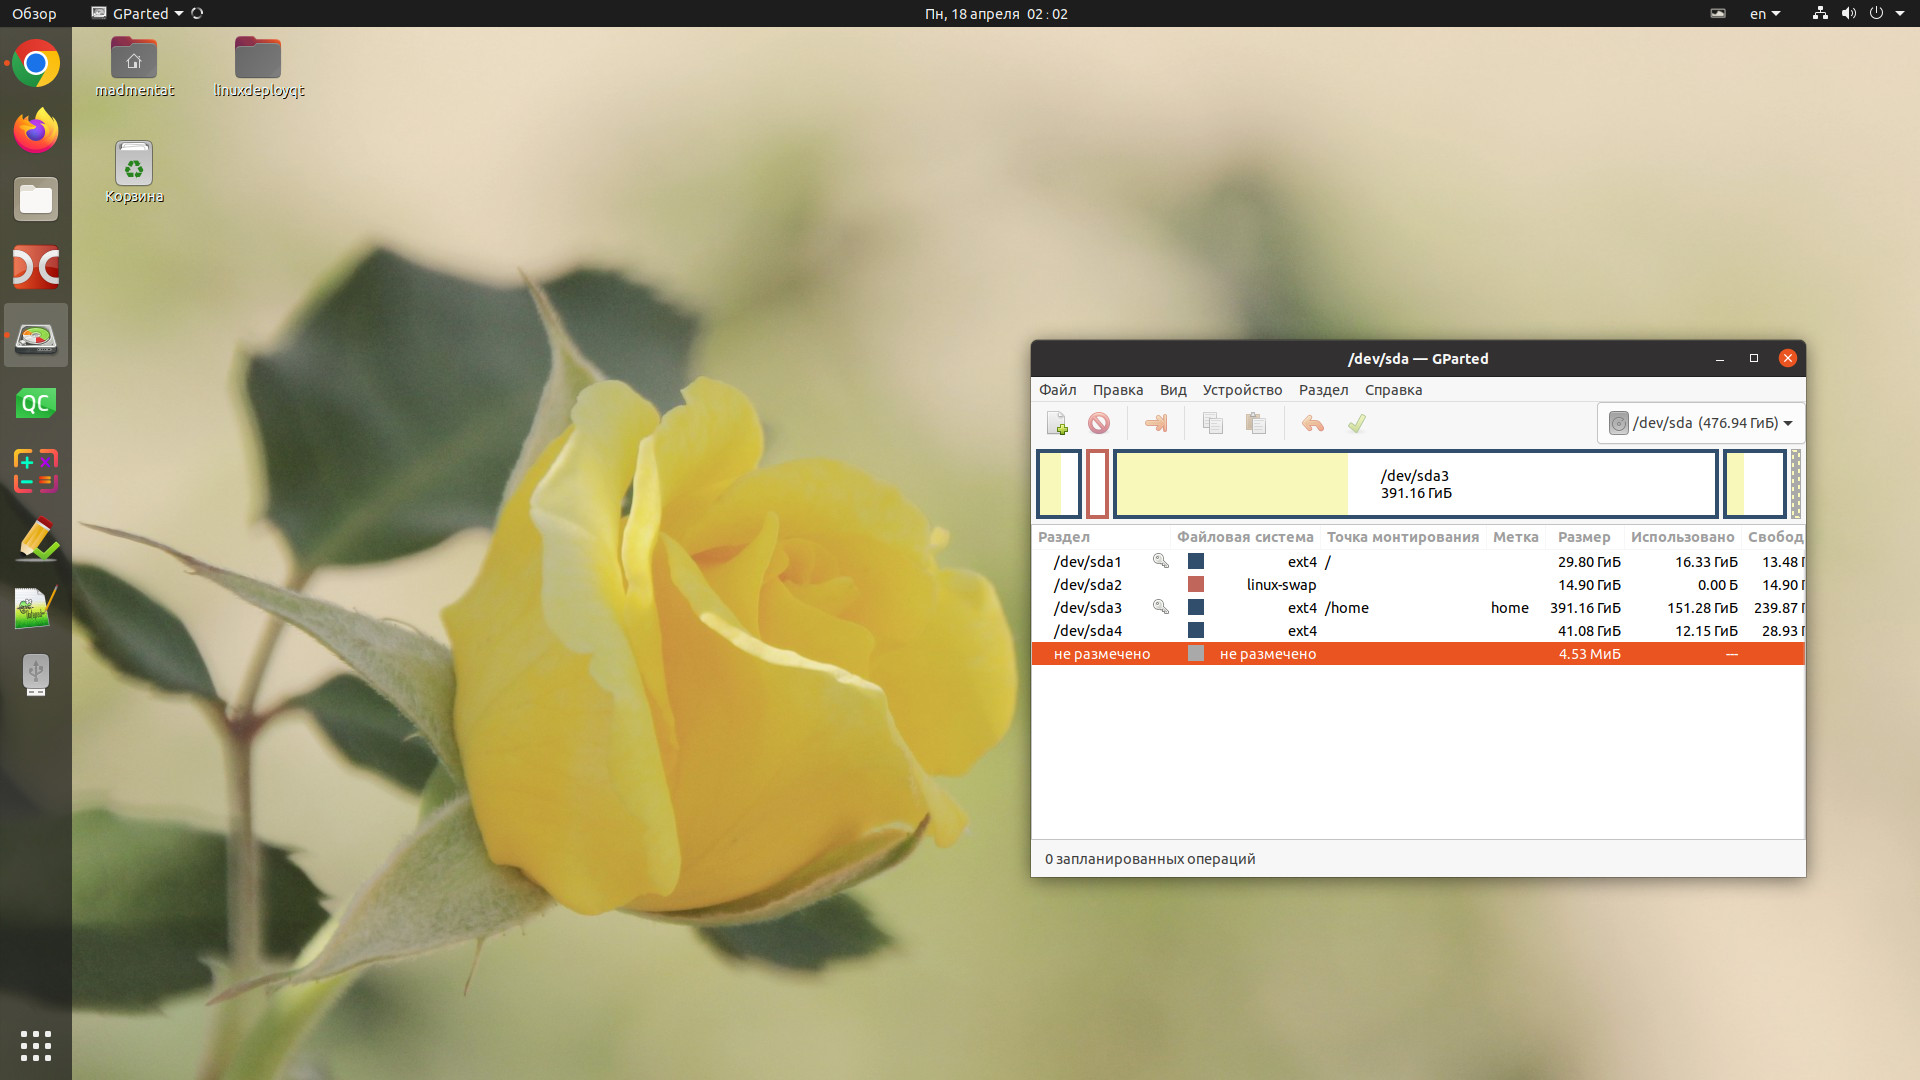Open the Справка menu
Viewport: 1920px width, 1080px height.
tap(1393, 390)
